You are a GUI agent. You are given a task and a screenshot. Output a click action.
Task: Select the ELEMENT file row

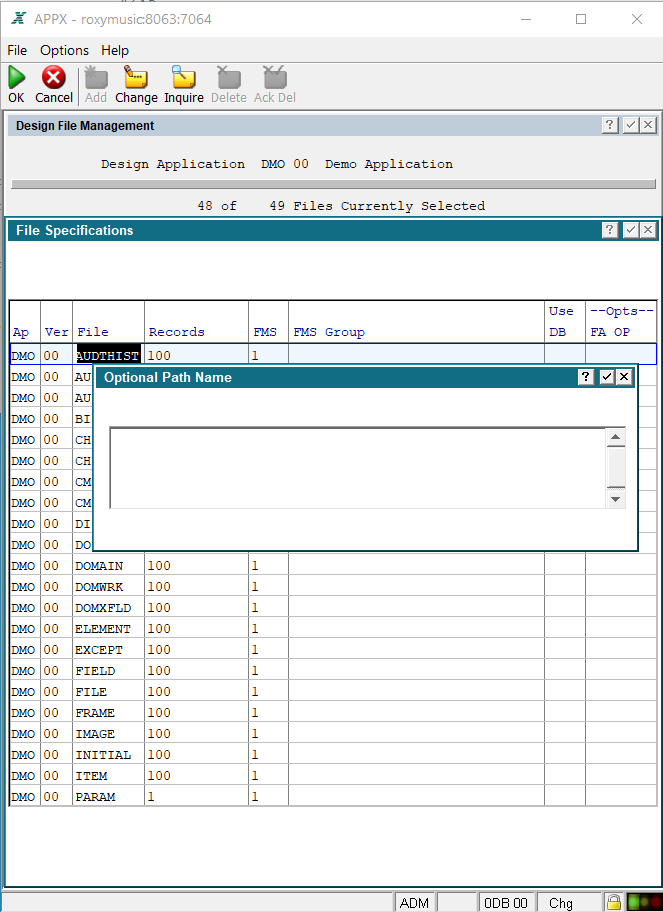[x=333, y=628]
